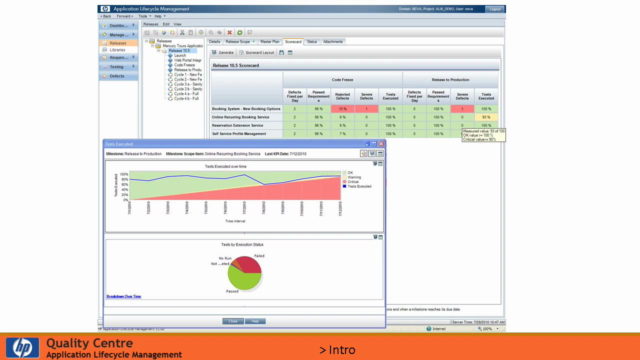Click the red X delete icon

(x=229, y=33)
